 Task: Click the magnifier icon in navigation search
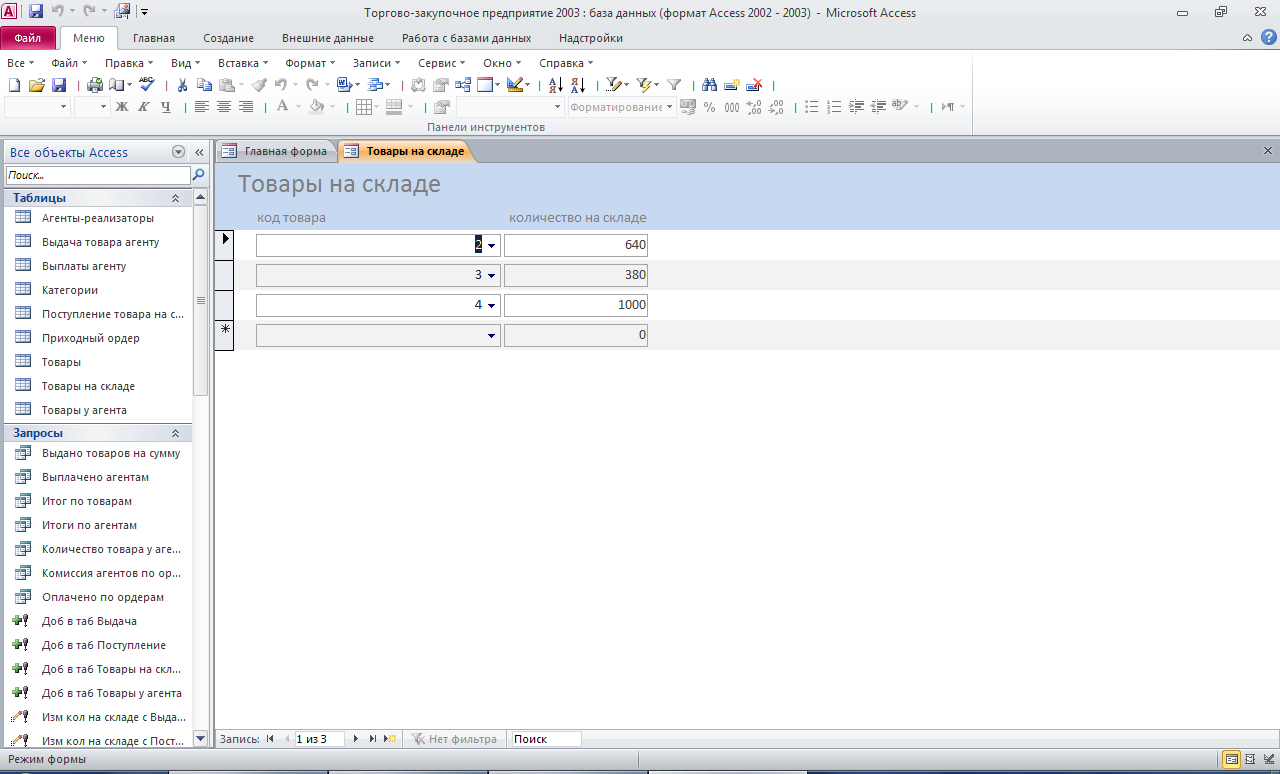[x=198, y=174]
